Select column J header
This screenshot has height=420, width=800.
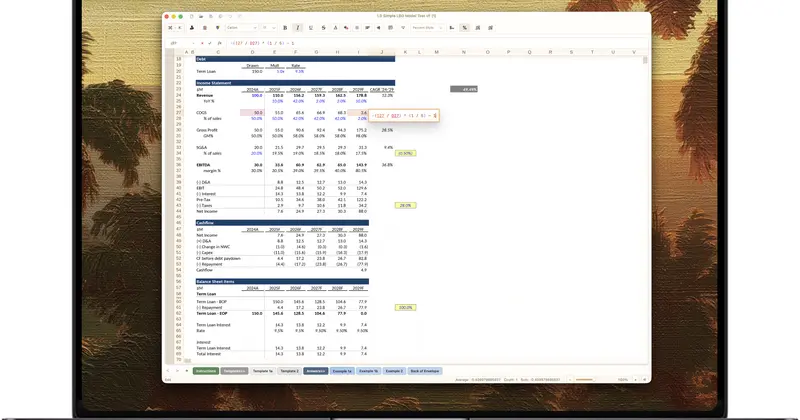tap(382, 52)
